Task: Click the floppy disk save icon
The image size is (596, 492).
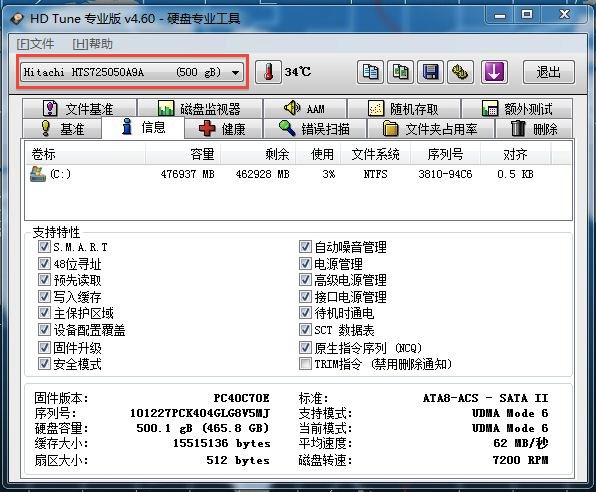Action: tap(430, 72)
